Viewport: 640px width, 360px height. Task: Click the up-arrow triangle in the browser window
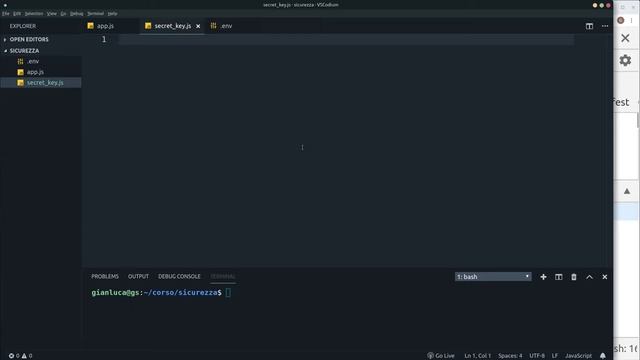pyautogui.click(x=627, y=191)
